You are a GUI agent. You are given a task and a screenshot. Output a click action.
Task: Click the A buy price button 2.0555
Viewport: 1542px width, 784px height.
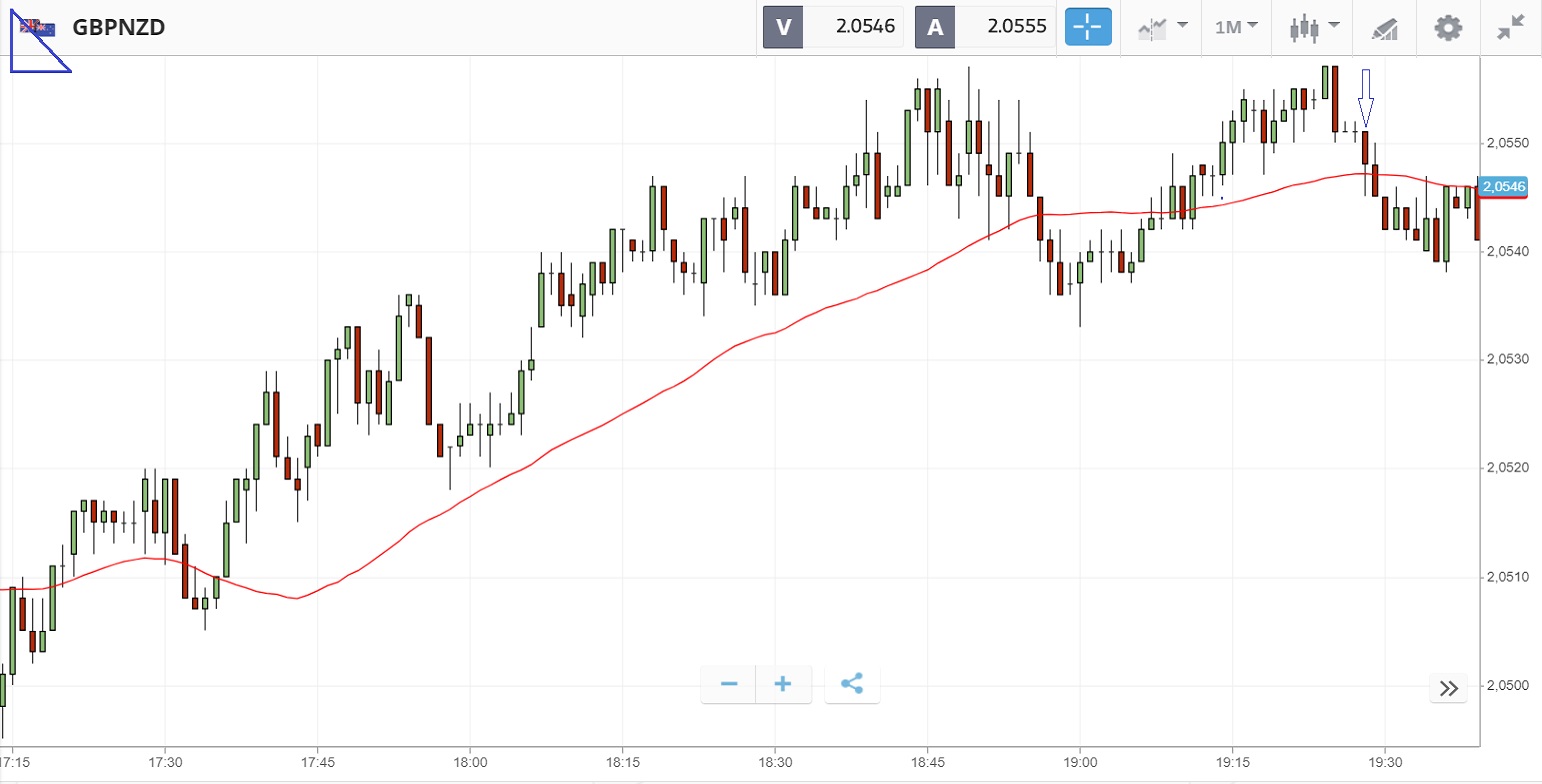(985, 27)
